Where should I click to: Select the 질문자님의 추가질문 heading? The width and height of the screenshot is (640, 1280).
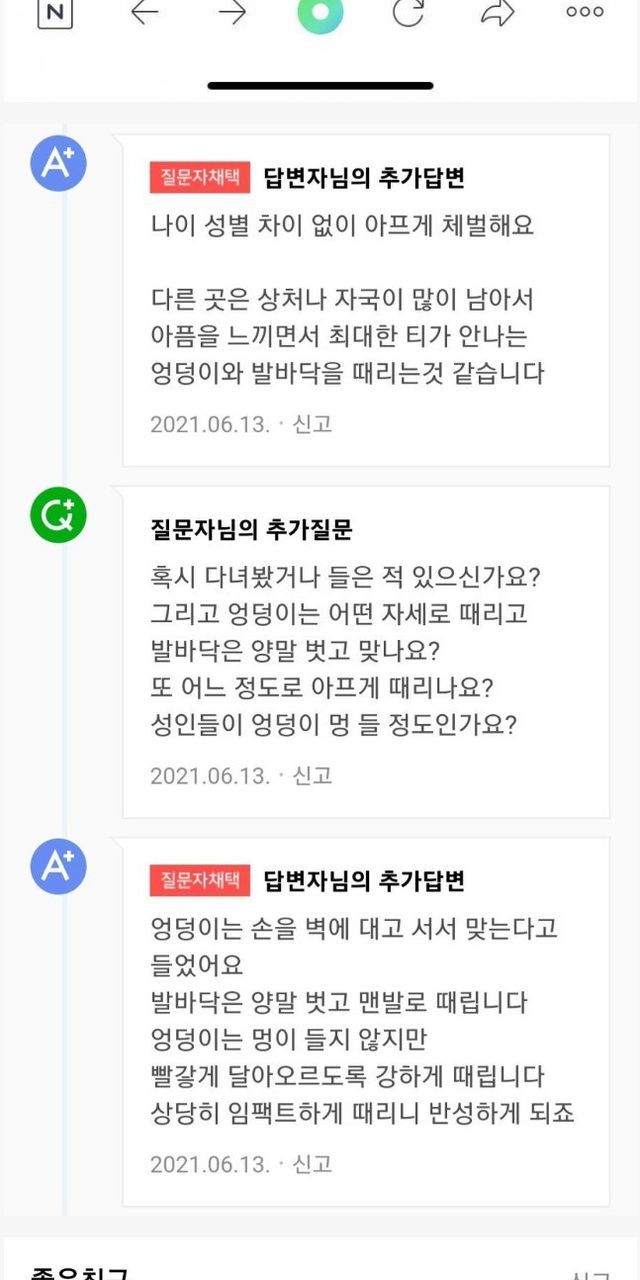(x=250, y=529)
